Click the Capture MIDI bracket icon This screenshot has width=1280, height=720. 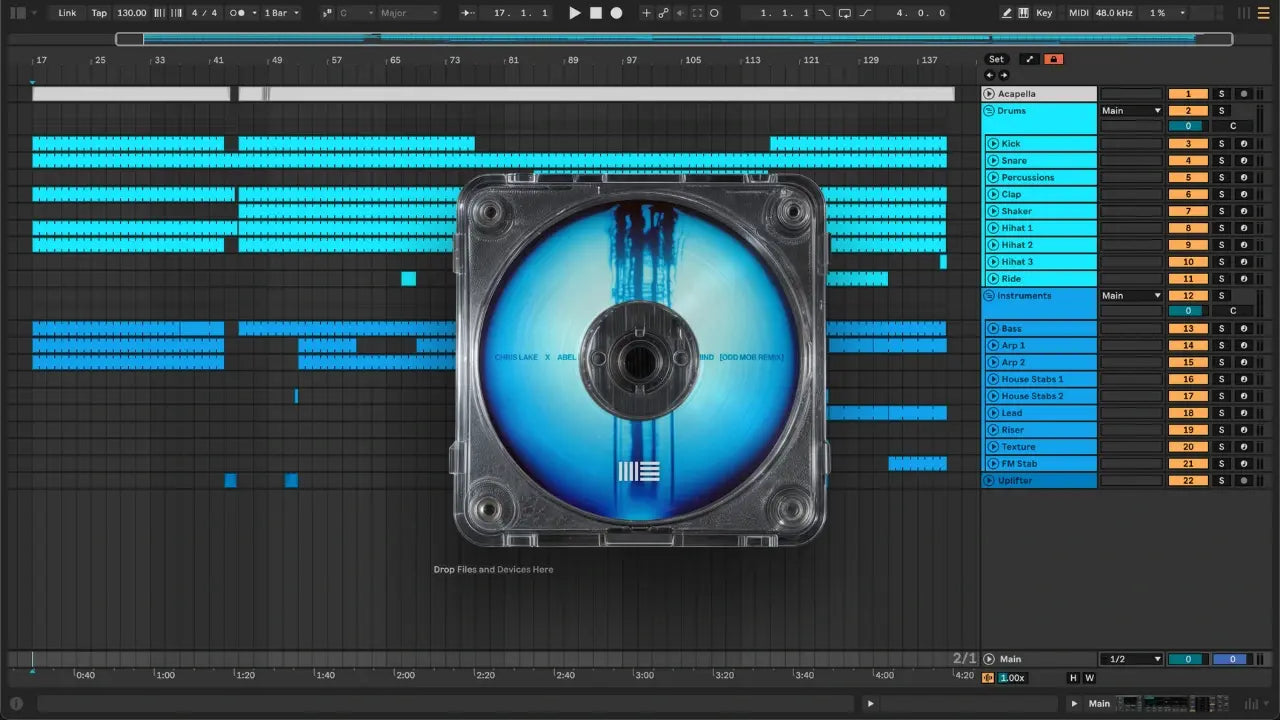coord(697,13)
